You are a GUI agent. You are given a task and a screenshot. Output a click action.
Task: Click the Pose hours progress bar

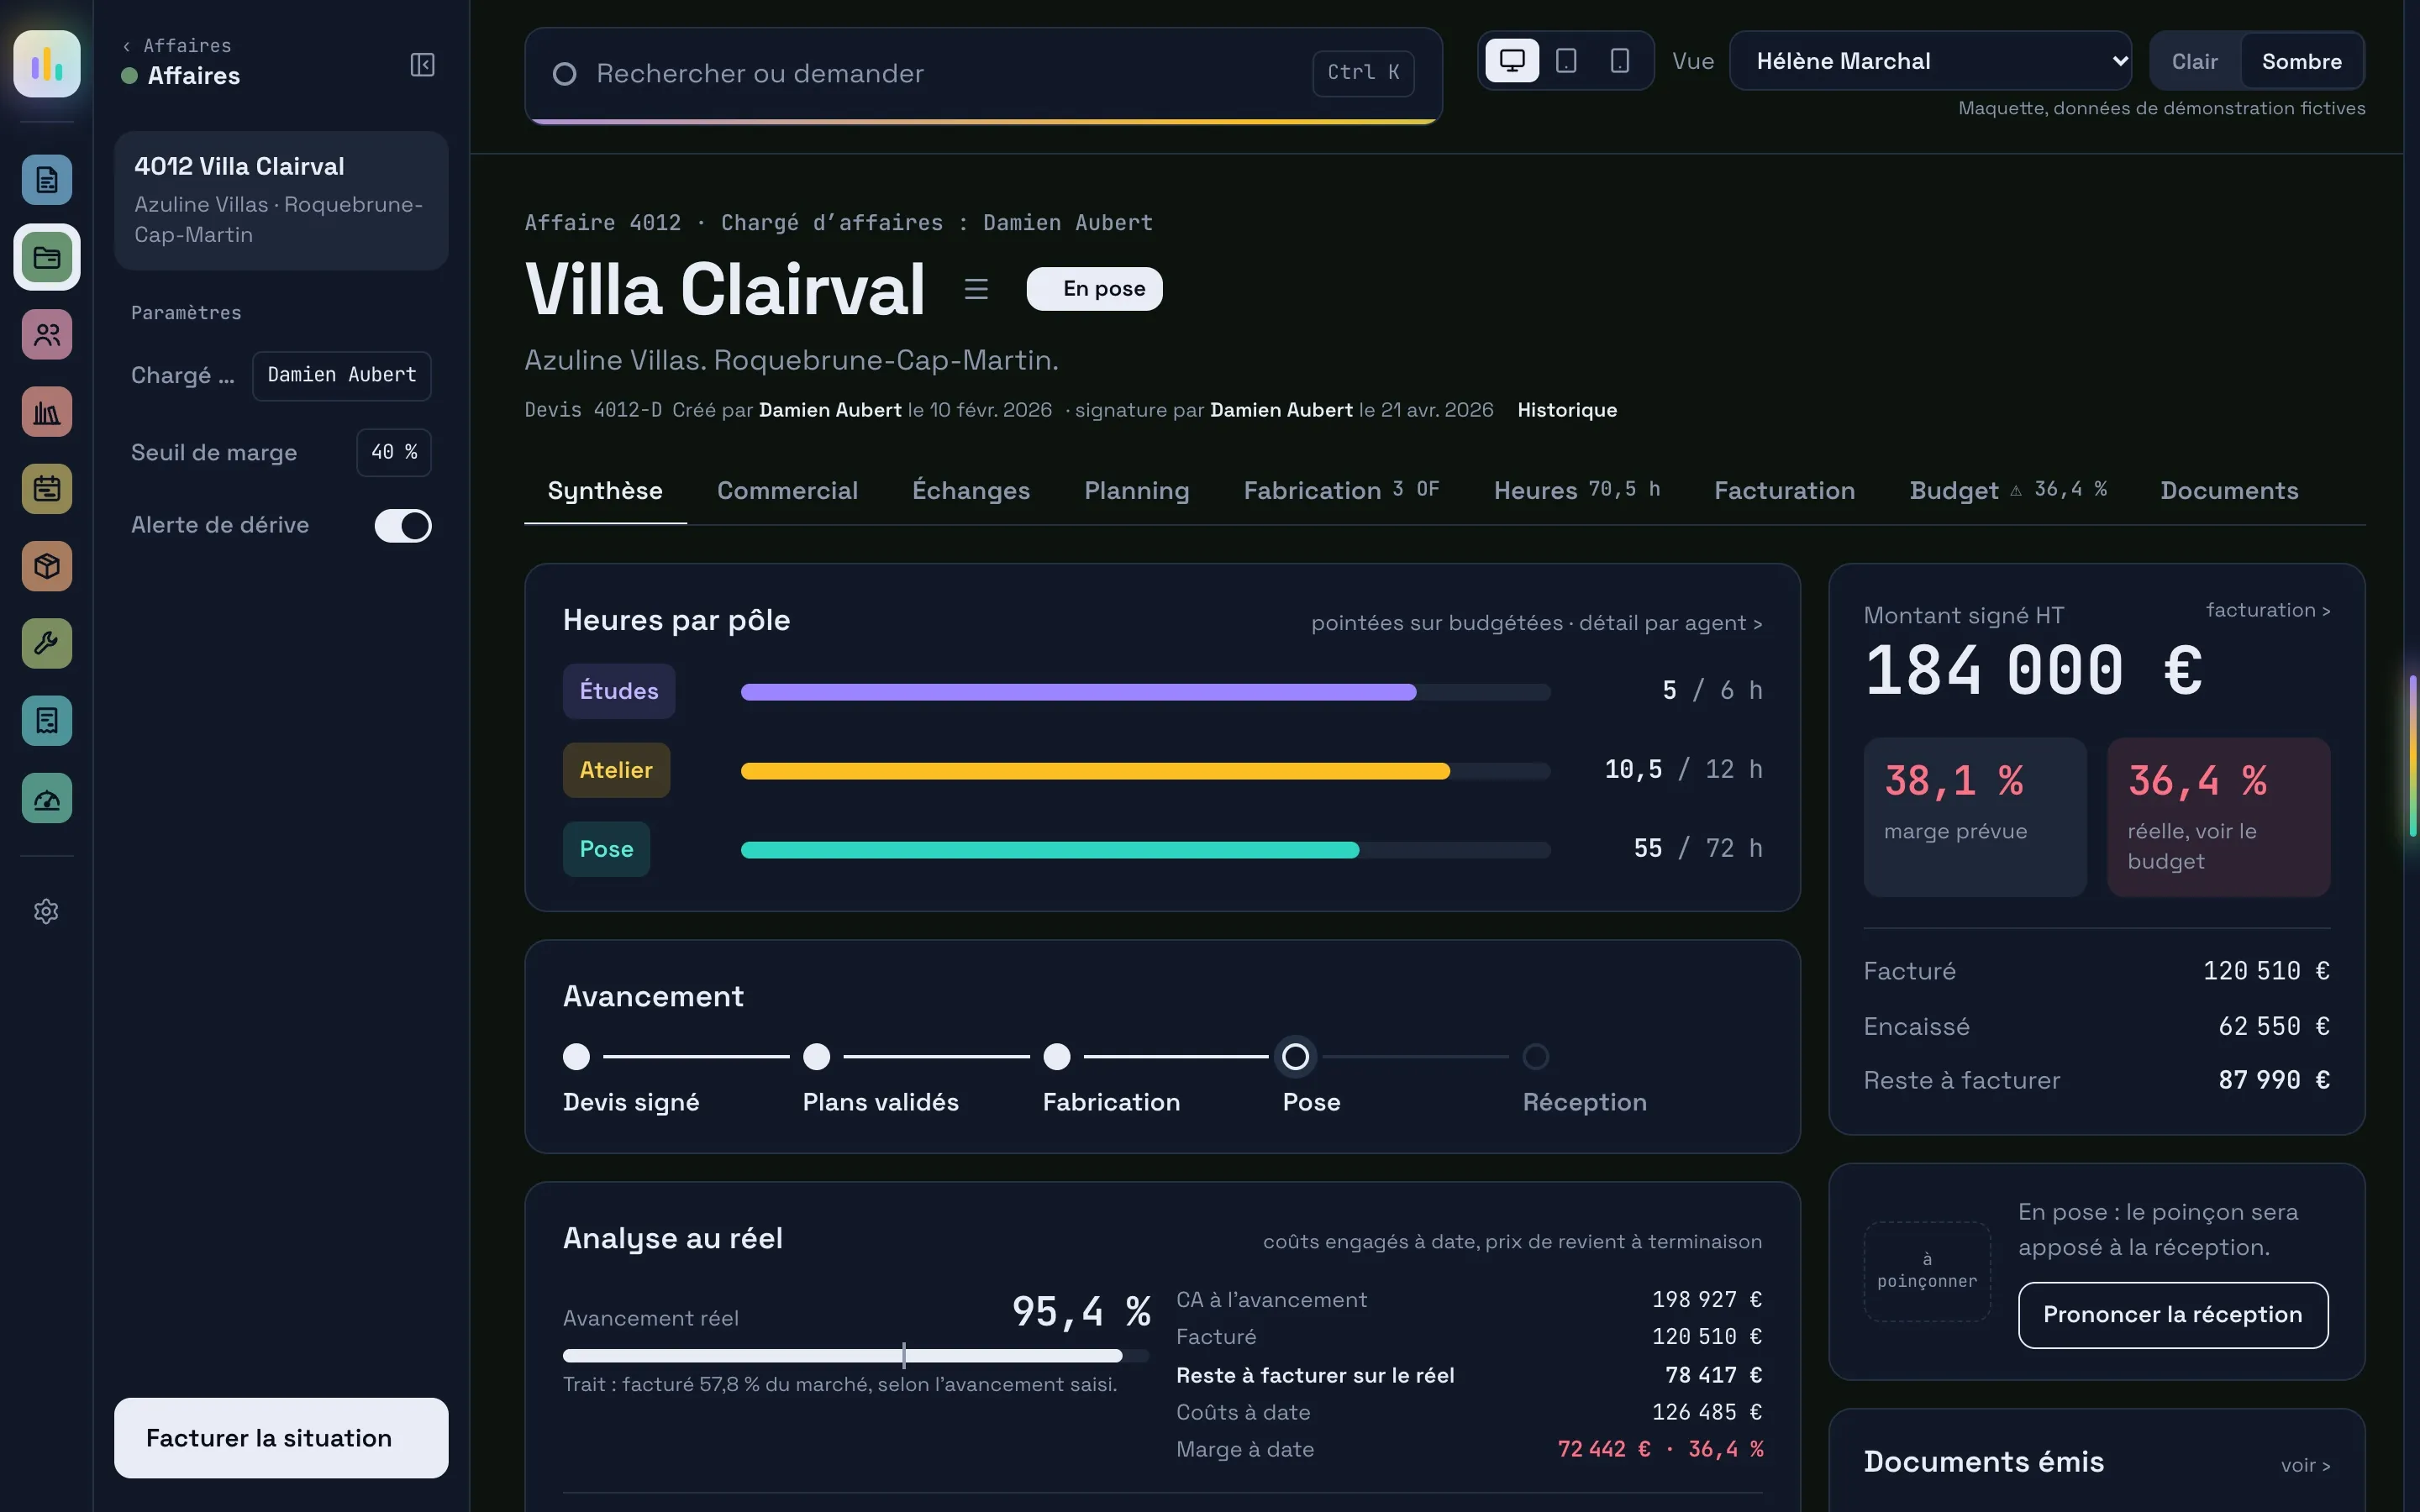tap(1146, 850)
